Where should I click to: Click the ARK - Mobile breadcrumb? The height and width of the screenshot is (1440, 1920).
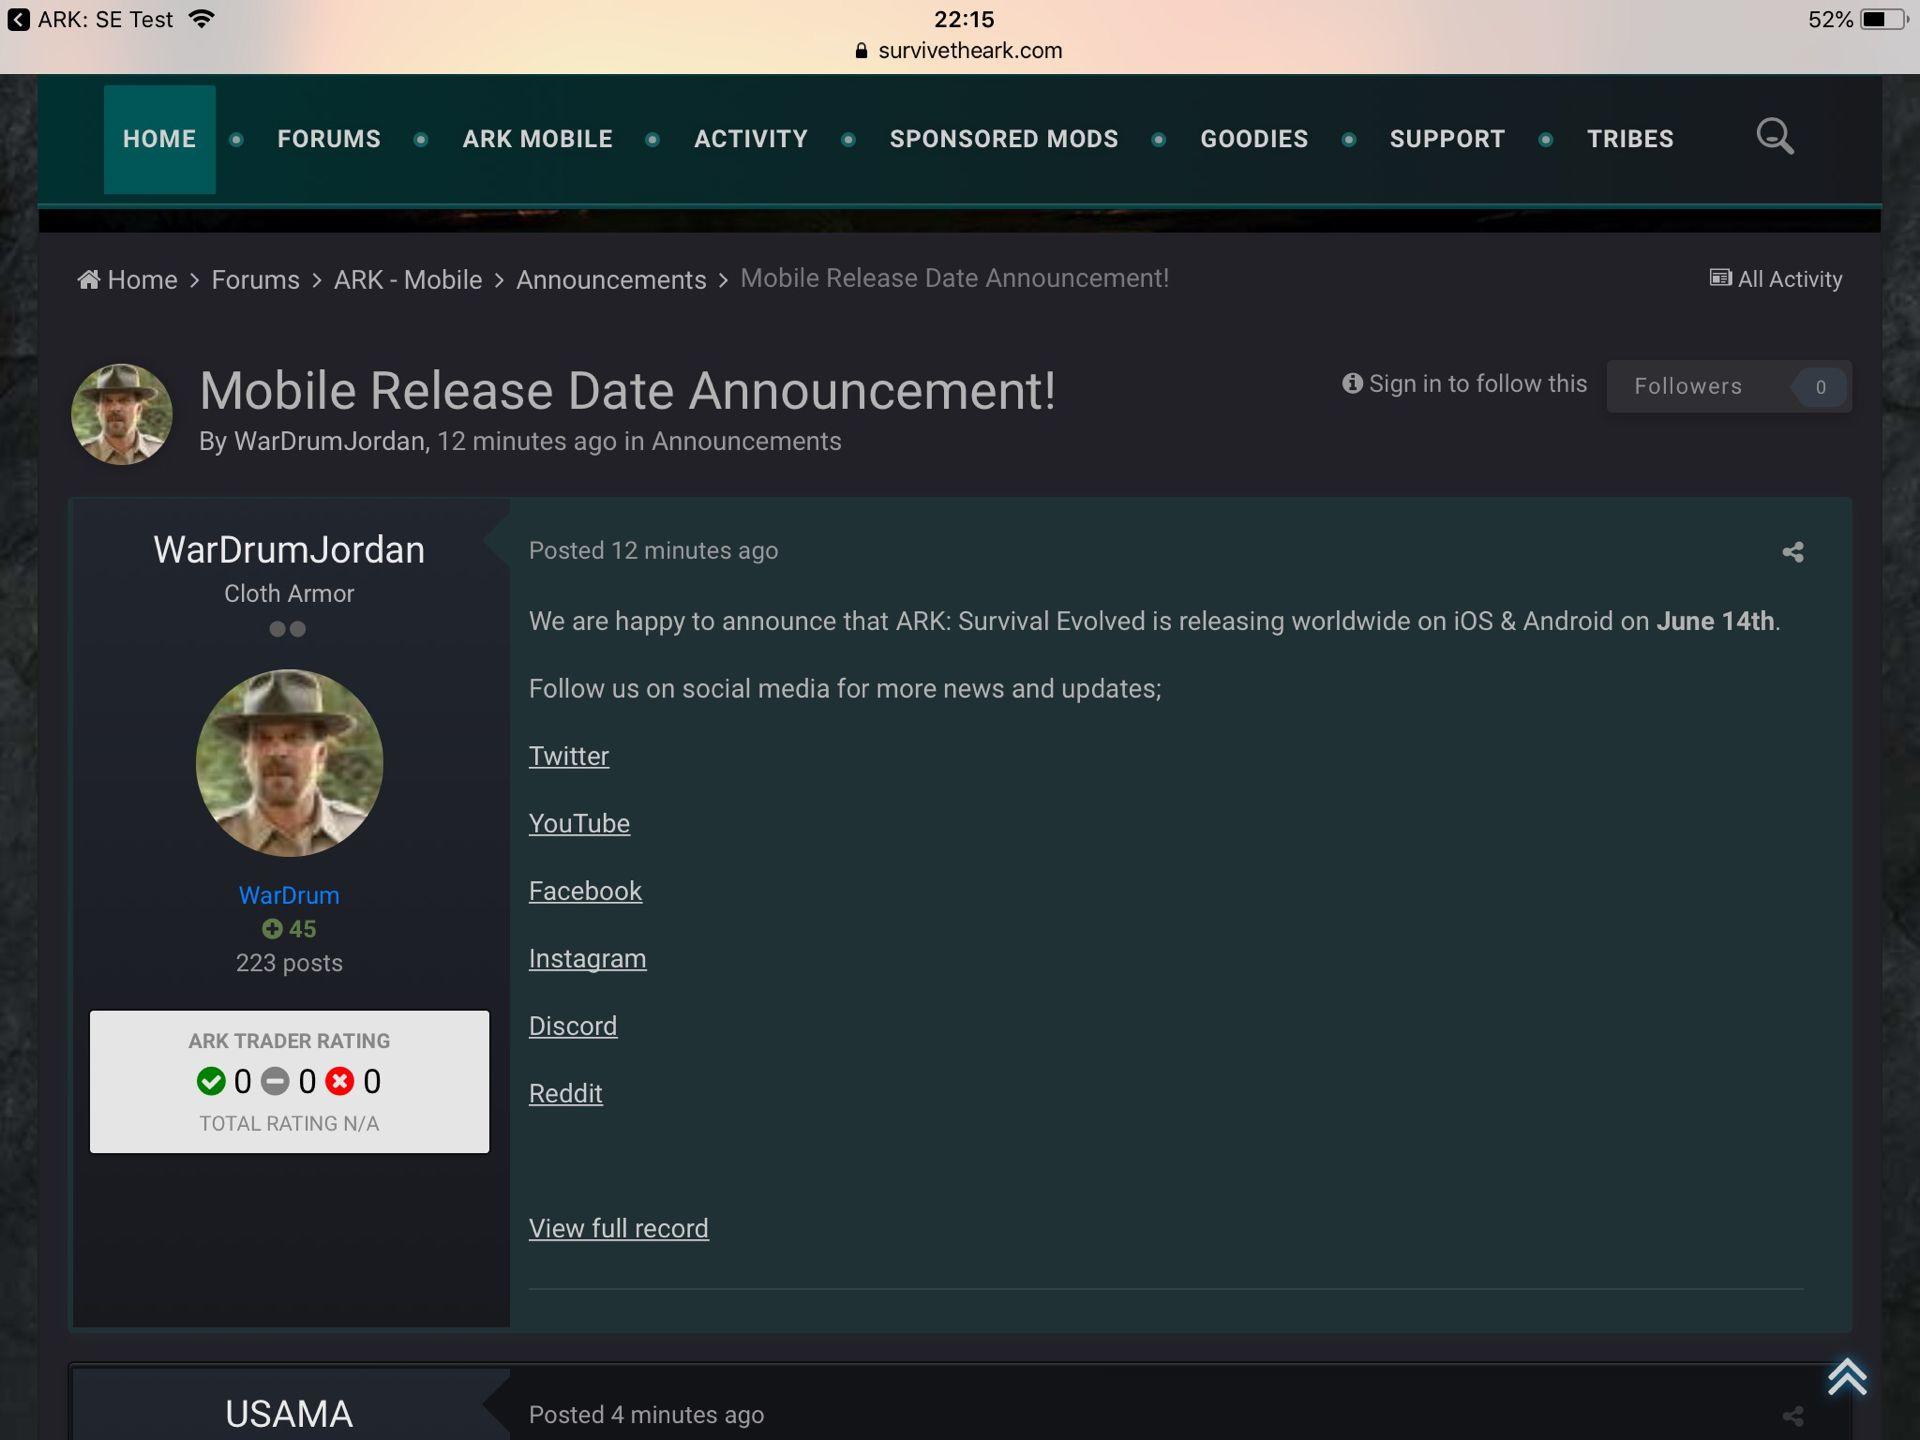click(x=408, y=280)
